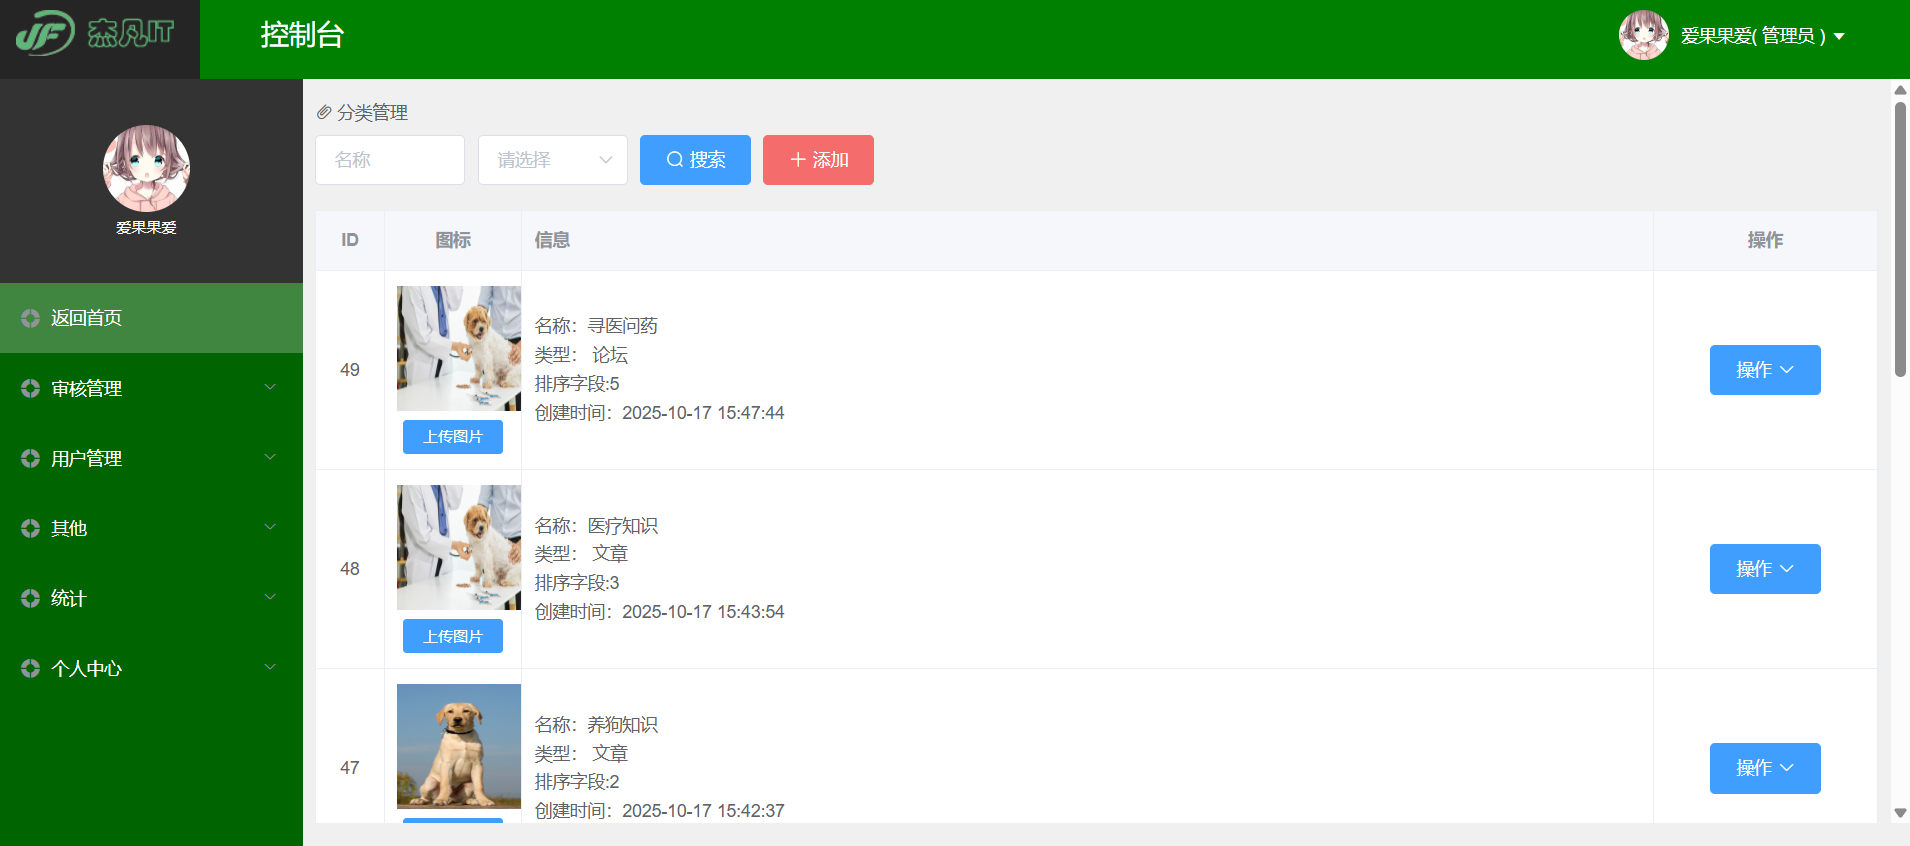Click text 排序字段:5

click(x=577, y=384)
